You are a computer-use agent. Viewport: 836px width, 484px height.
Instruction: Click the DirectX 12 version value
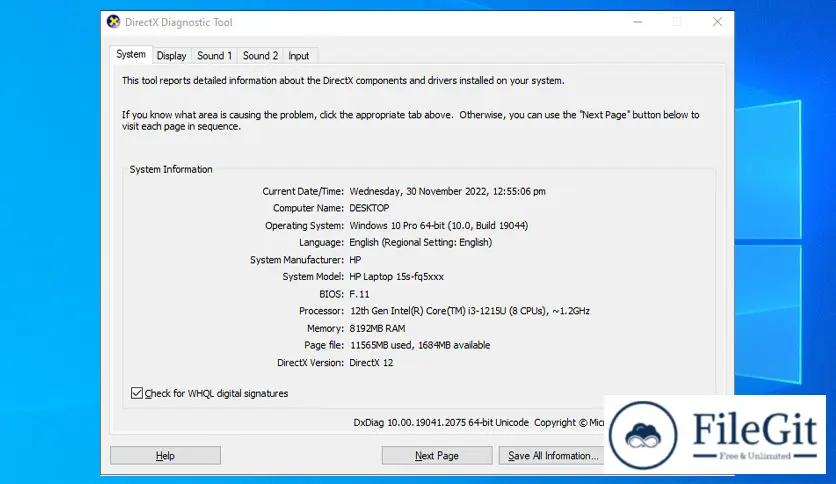click(x=371, y=362)
